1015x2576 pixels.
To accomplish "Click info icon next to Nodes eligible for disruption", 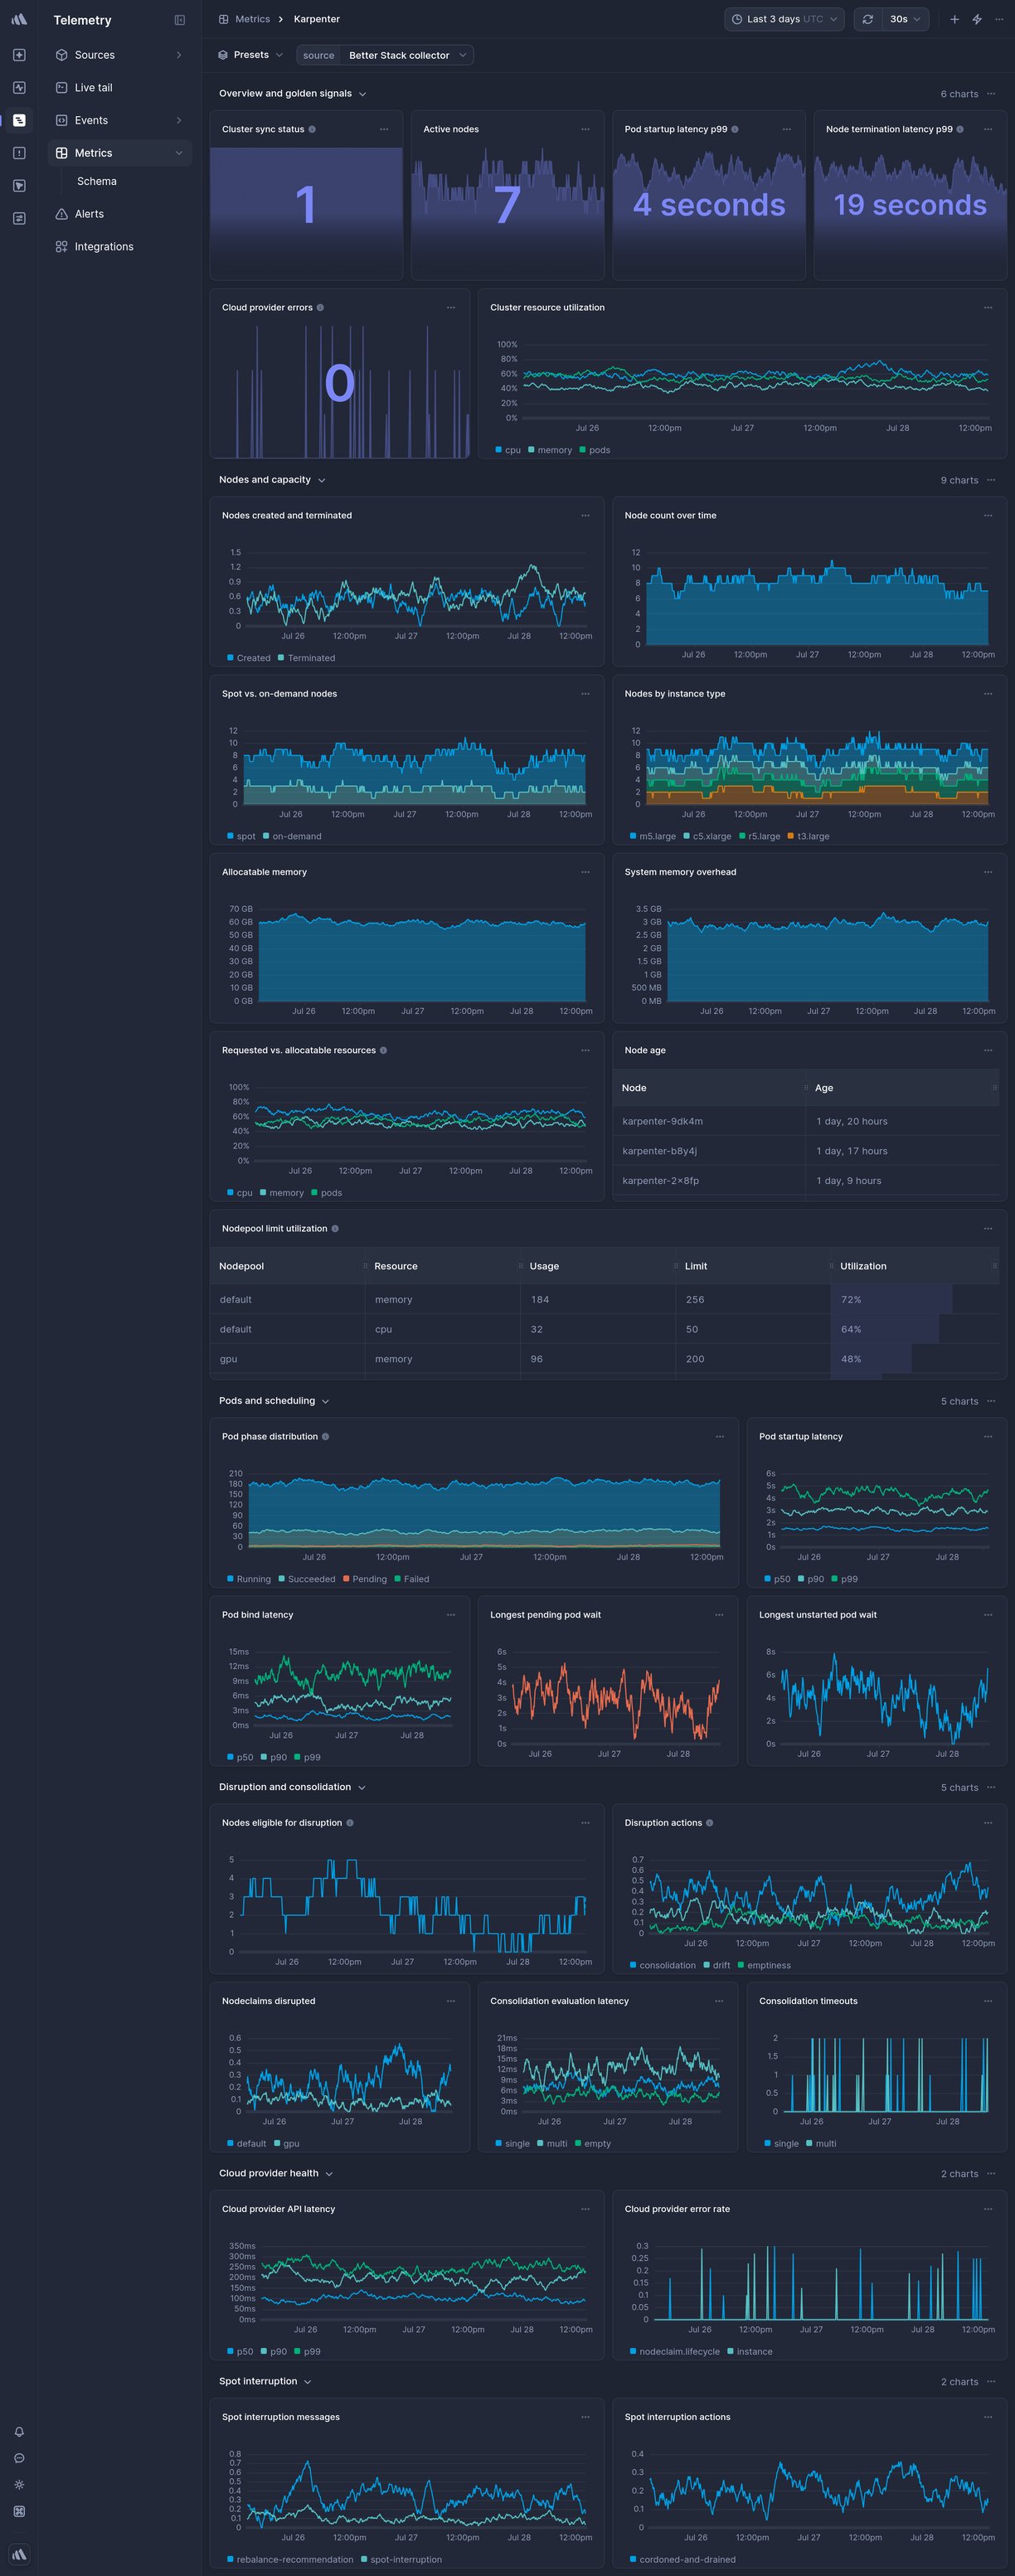I will click(349, 1823).
